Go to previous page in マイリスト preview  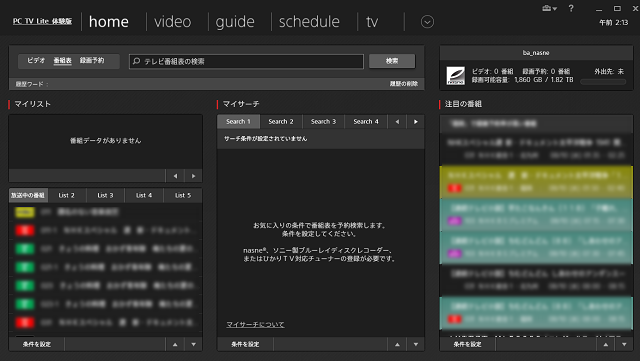click(x=175, y=176)
